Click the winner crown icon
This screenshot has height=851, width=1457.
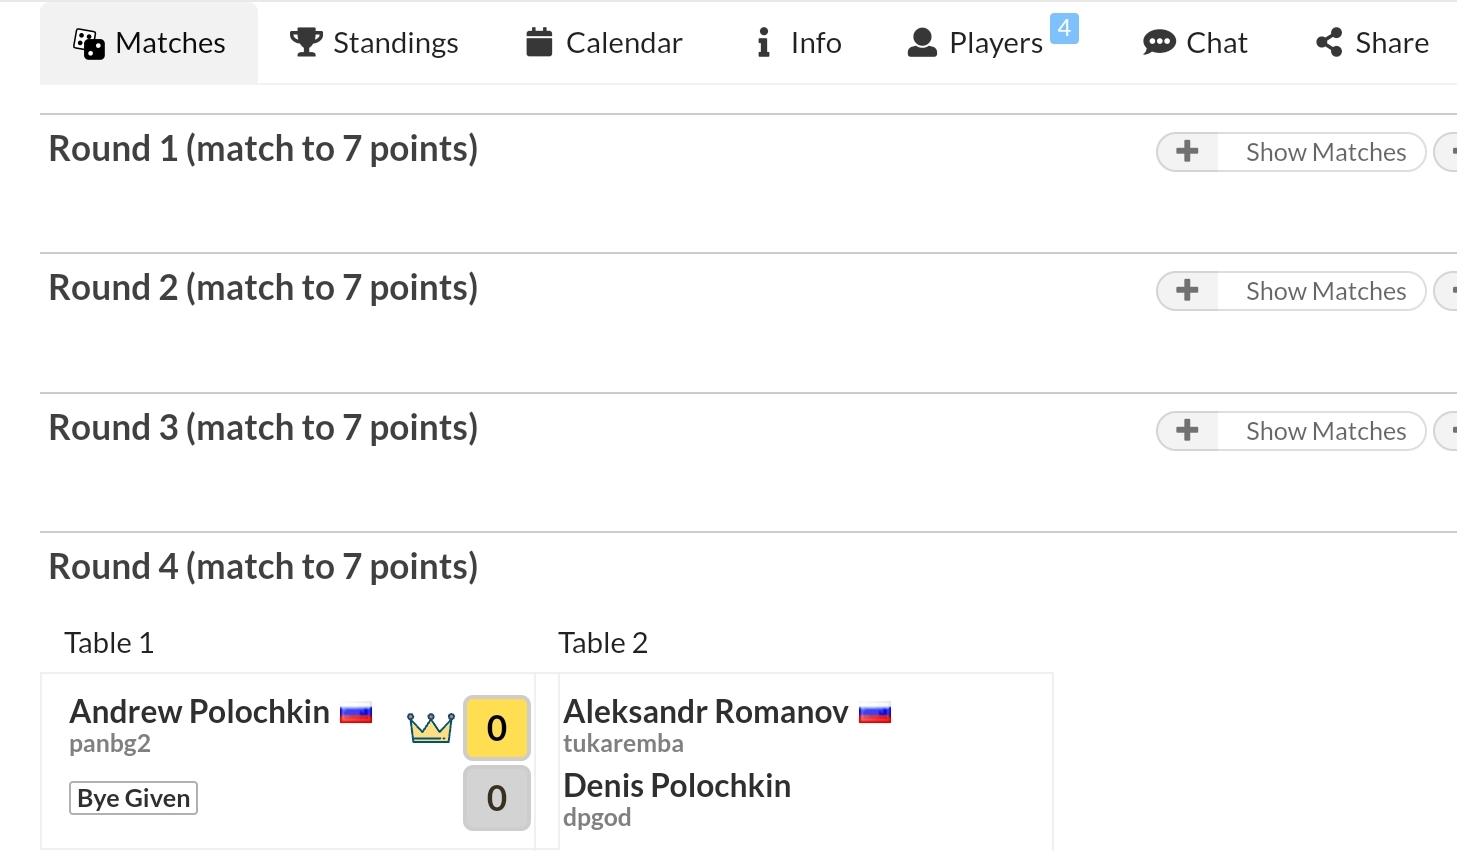tap(431, 727)
